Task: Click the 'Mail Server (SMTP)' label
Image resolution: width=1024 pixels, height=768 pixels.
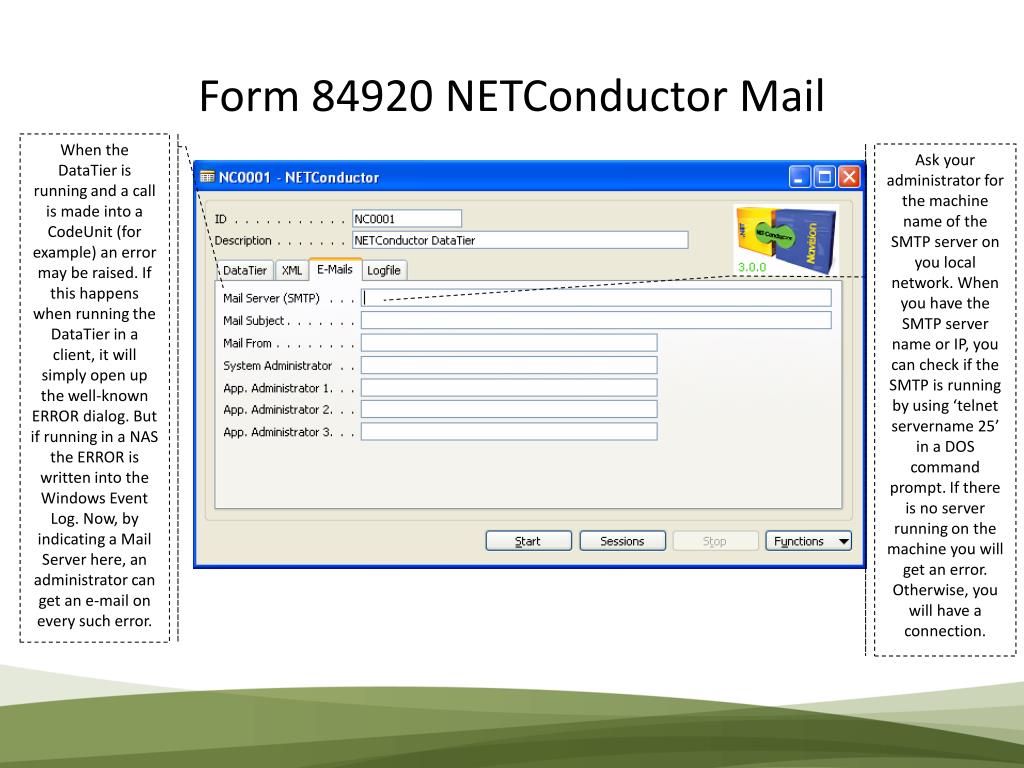Action: [271, 298]
